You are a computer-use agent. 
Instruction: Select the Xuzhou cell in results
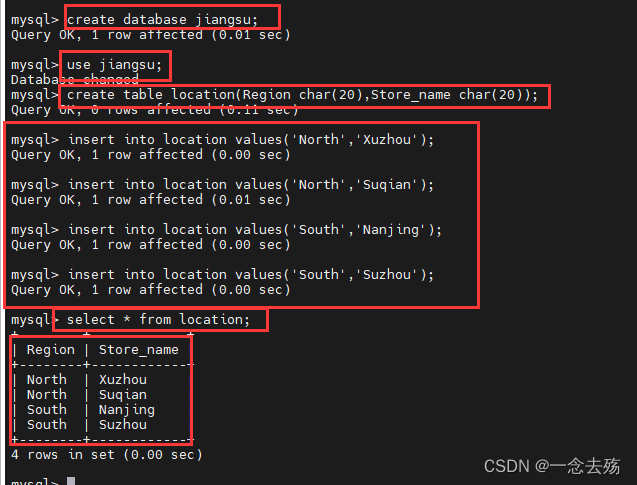[122, 380]
